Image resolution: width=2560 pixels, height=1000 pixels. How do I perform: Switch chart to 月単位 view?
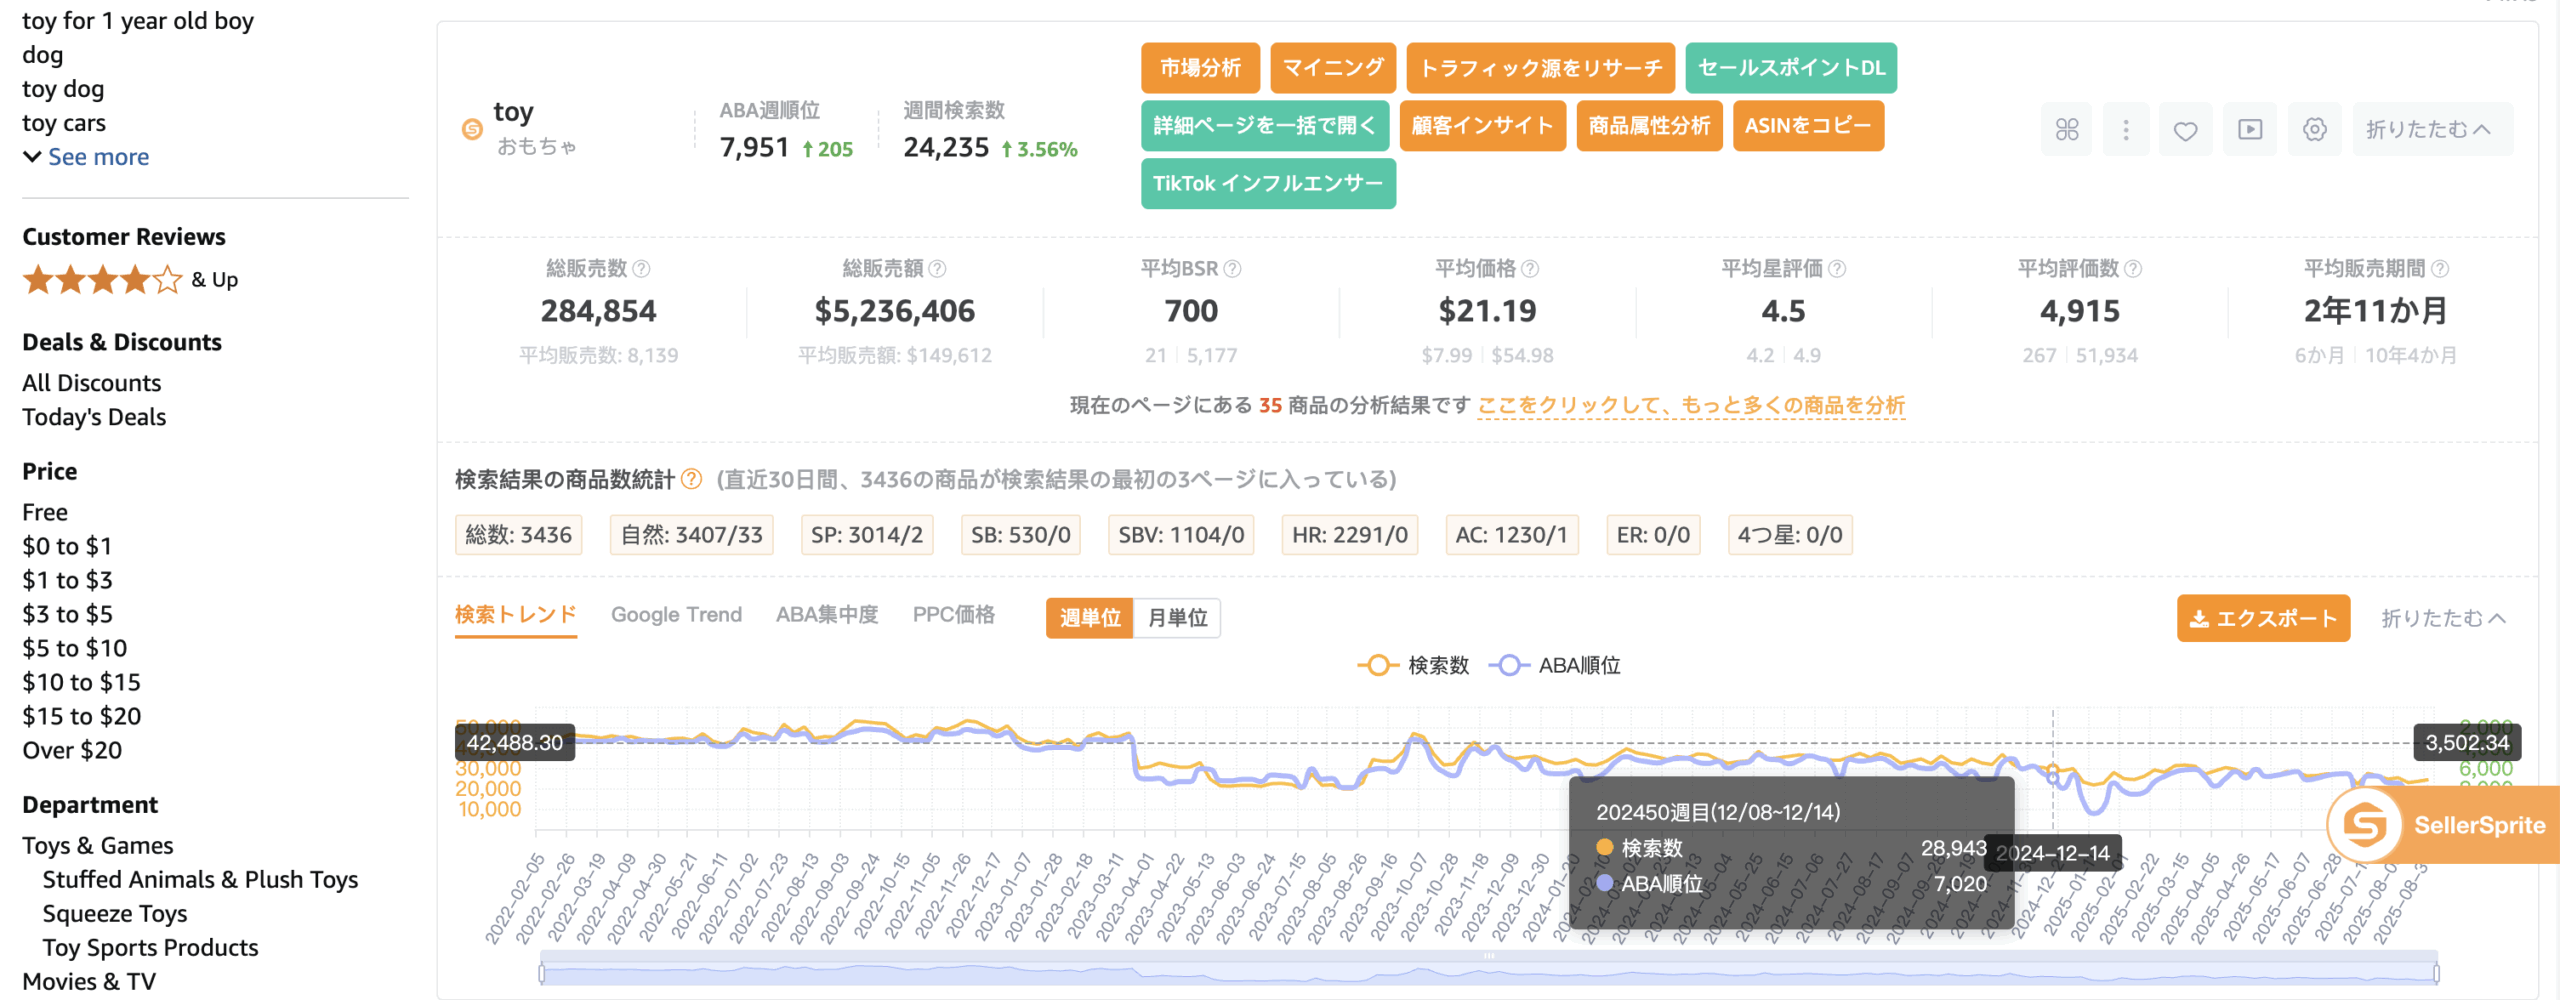tap(1177, 618)
